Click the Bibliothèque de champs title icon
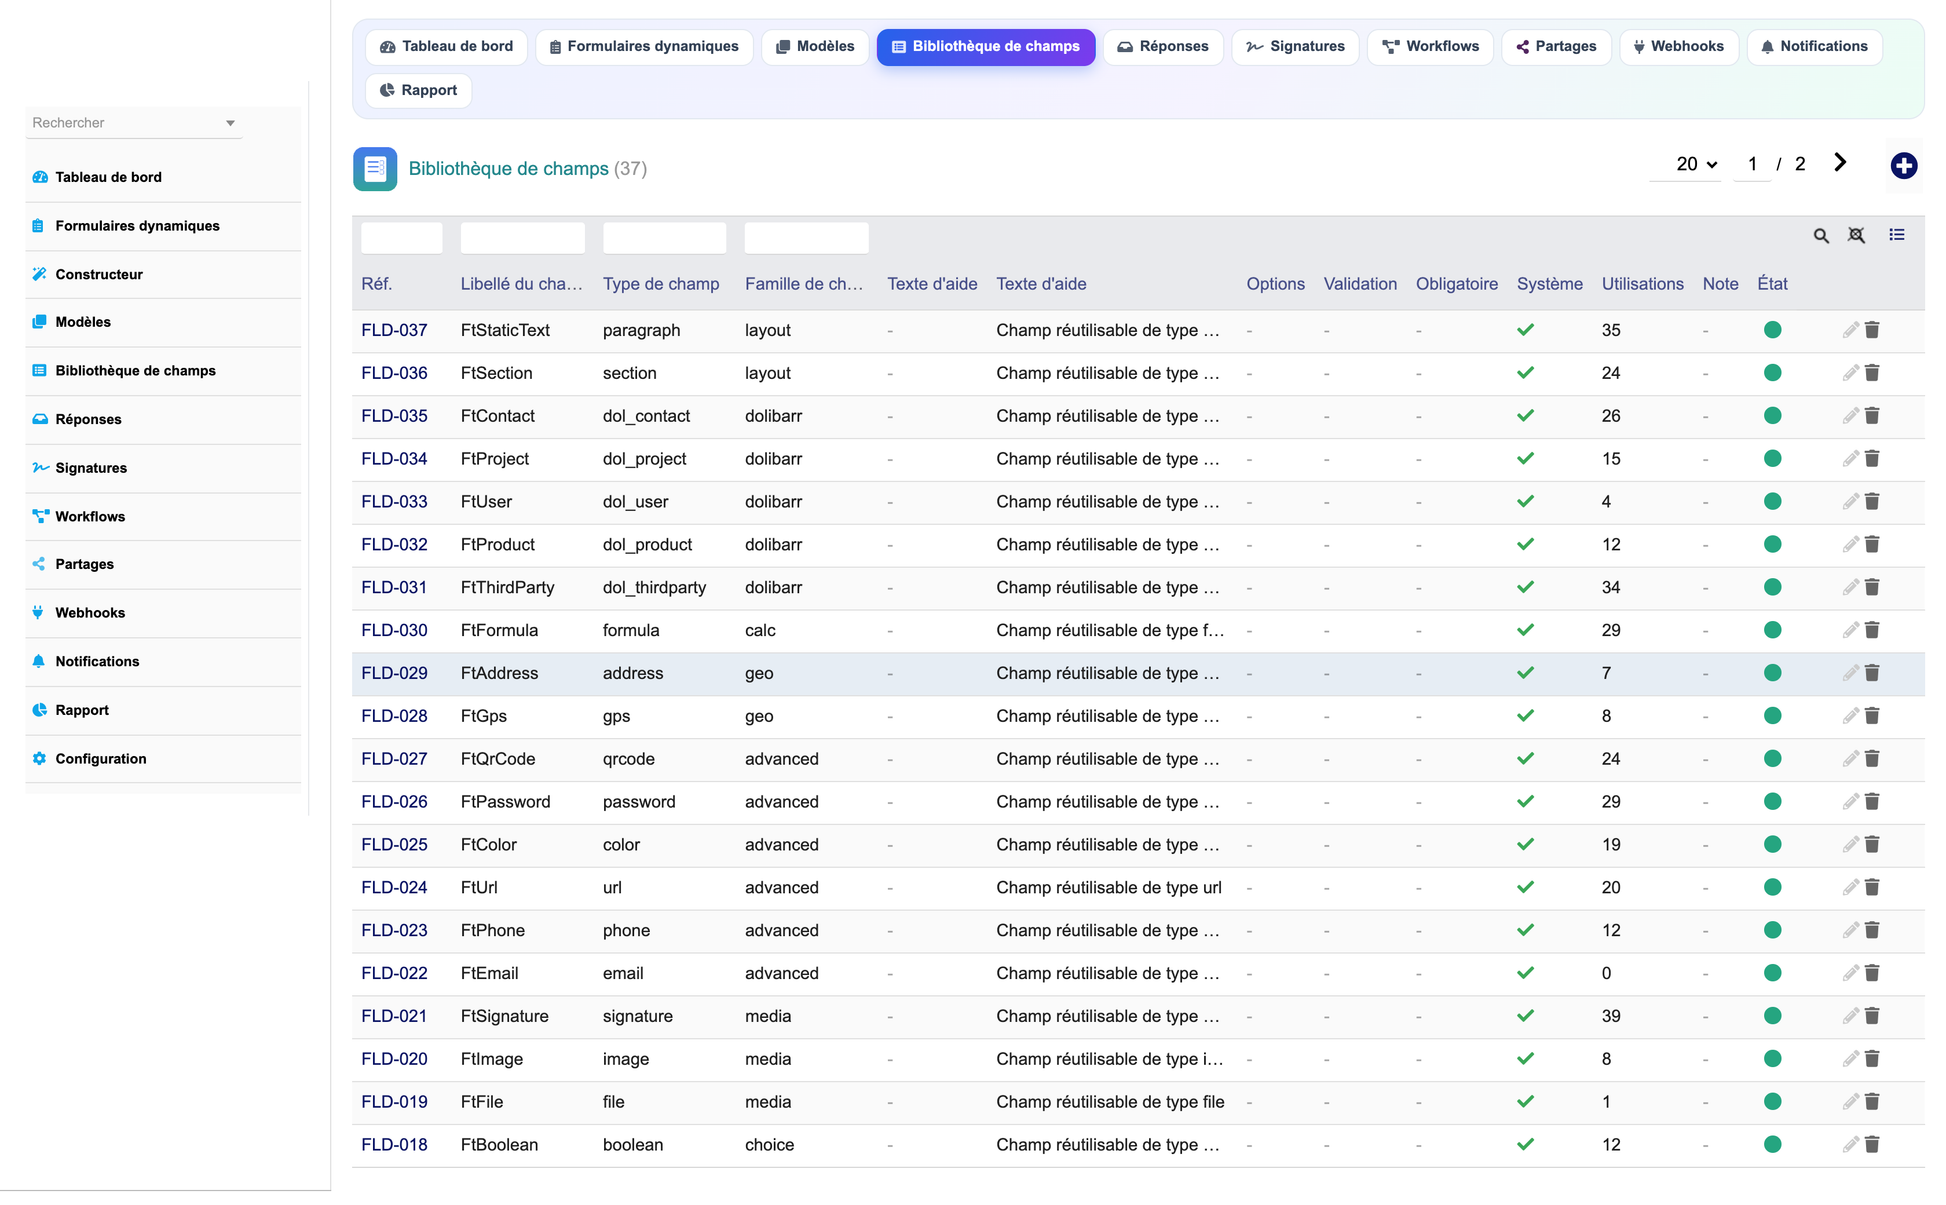This screenshot has height=1205, width=1946. coord(375,169)
